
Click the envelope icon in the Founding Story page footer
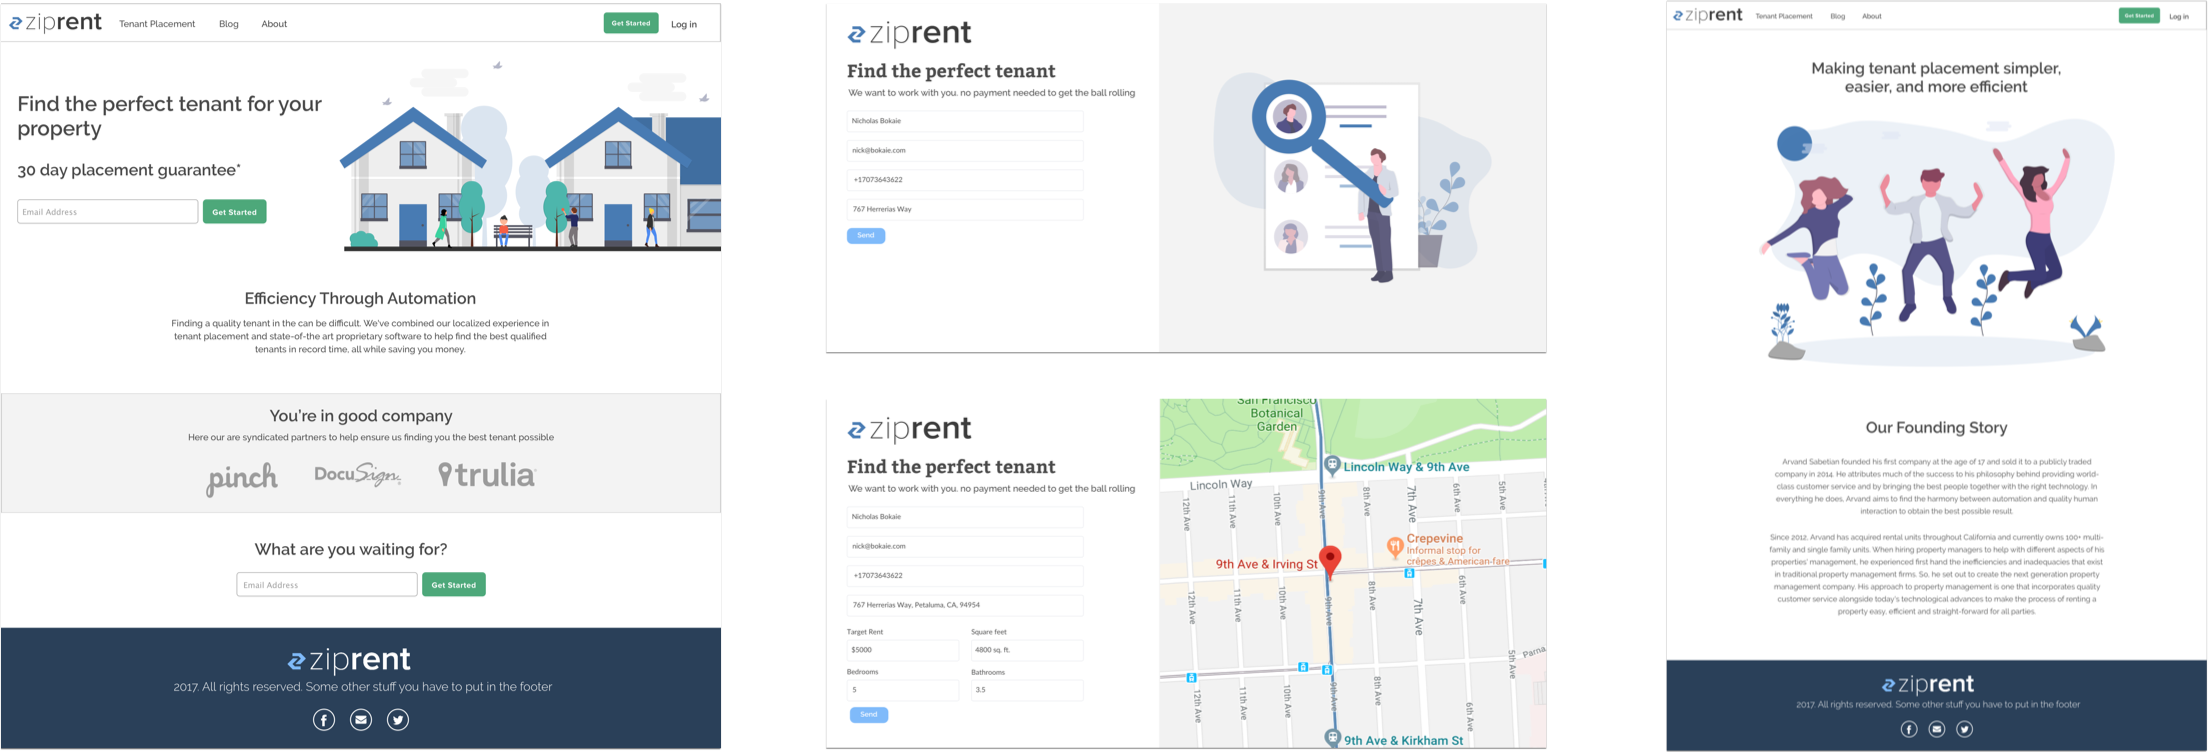(x=1937, y=729)
